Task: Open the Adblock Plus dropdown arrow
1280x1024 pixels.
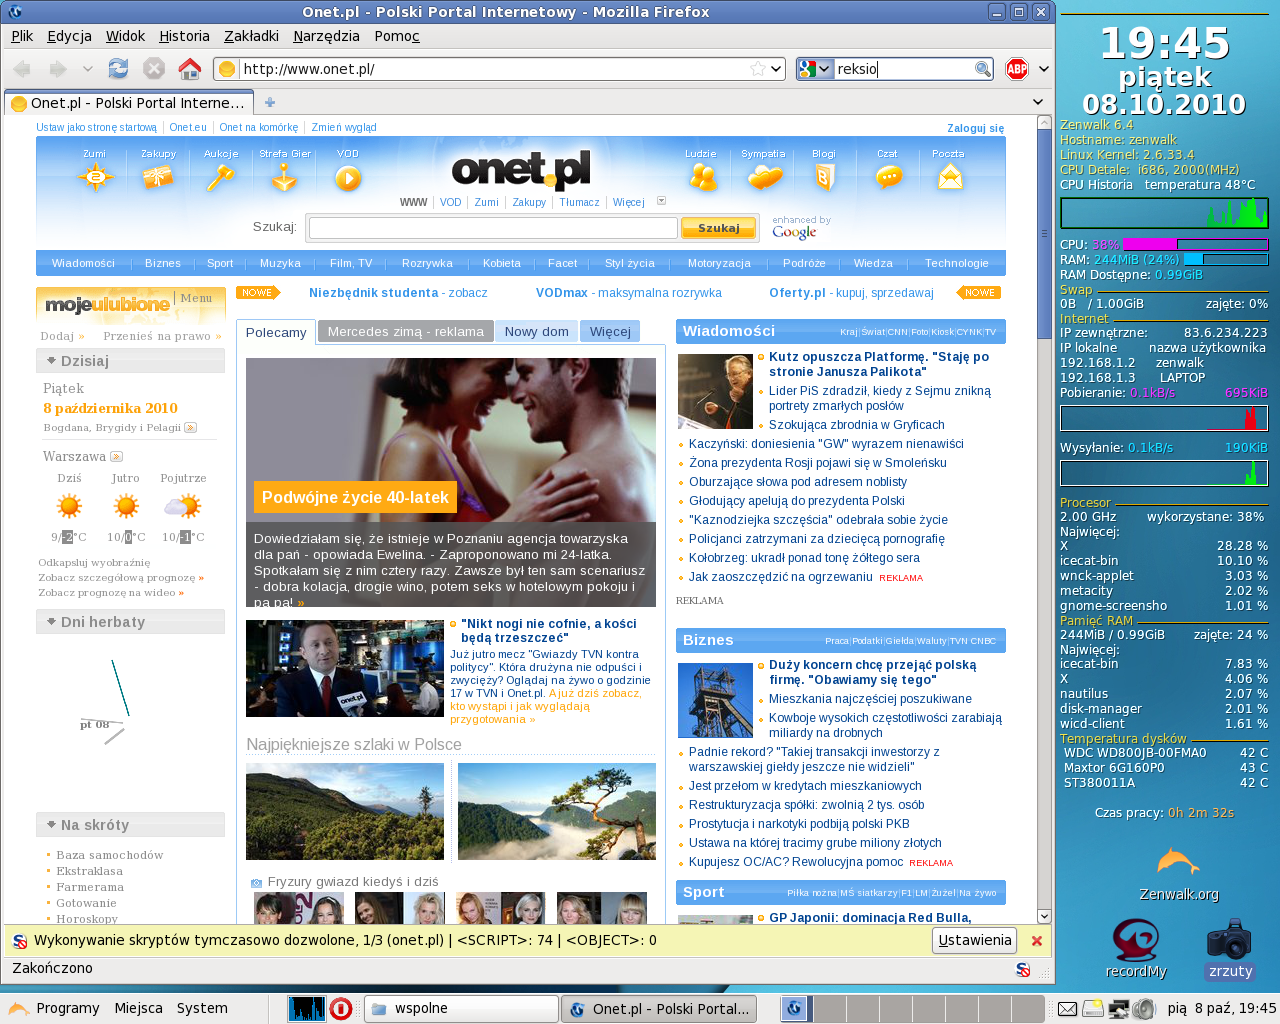Action: [x=1044, y=69]
